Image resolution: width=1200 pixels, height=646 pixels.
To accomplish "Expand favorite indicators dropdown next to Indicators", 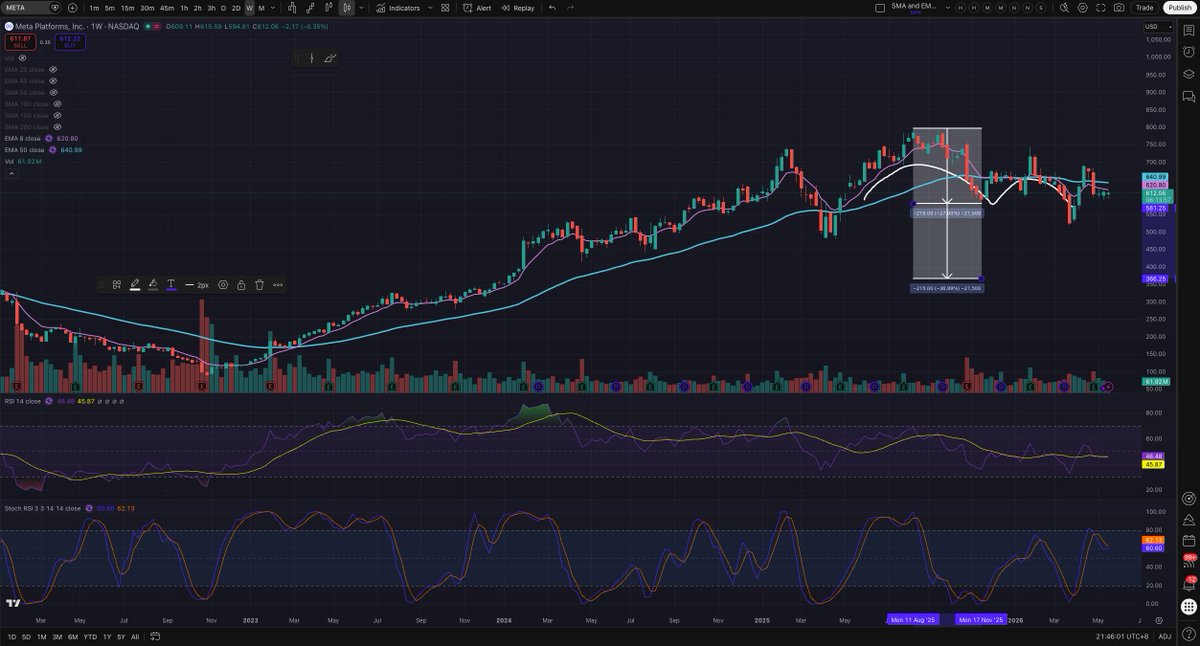I will (430, 7).
